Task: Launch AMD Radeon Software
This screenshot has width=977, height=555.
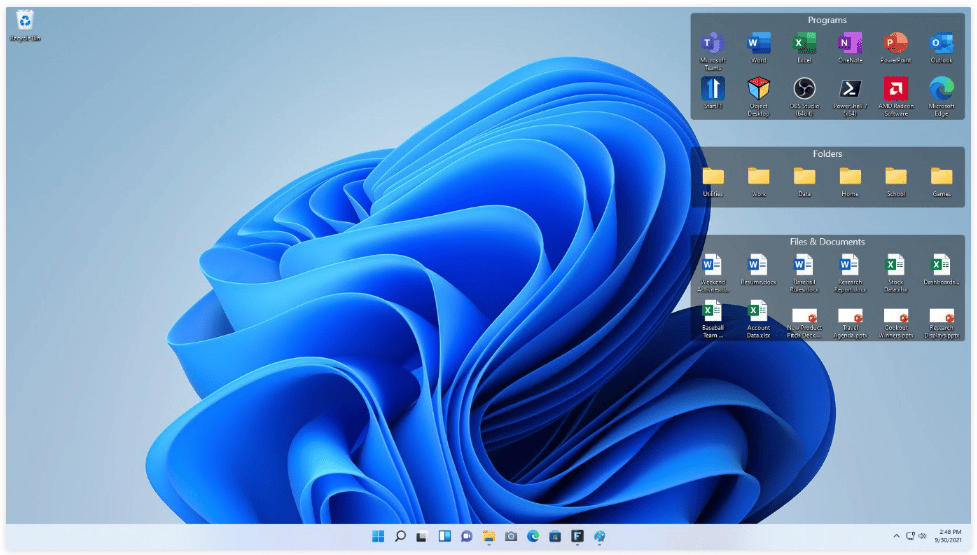Action: point(895,96)
